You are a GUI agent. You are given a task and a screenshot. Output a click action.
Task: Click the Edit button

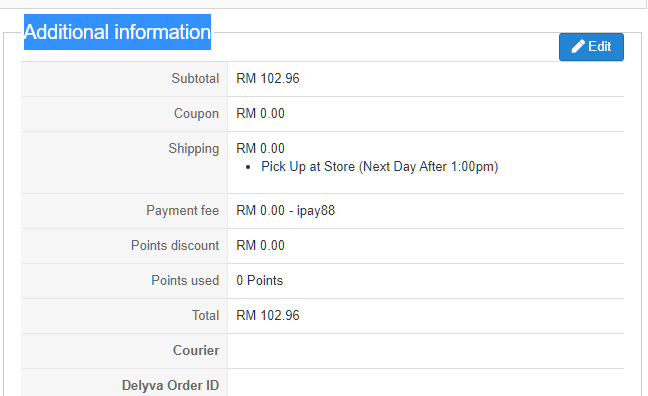[591, 47]
